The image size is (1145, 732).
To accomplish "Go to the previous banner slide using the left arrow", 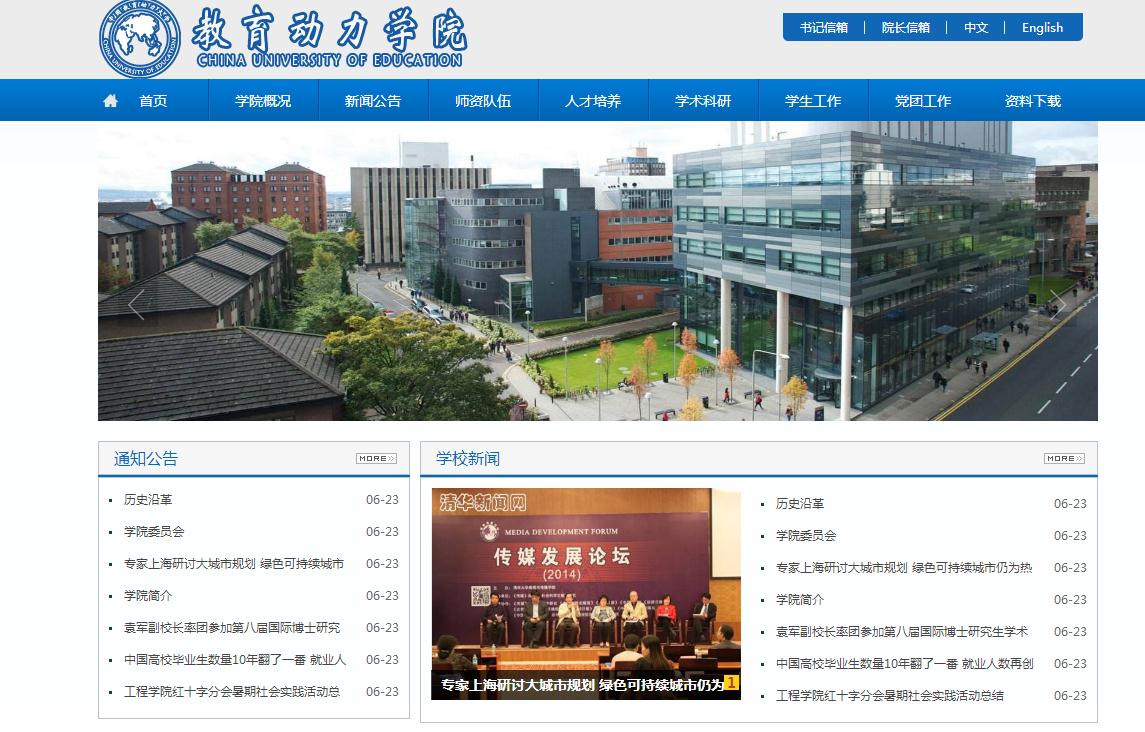I will click(137, 304).
